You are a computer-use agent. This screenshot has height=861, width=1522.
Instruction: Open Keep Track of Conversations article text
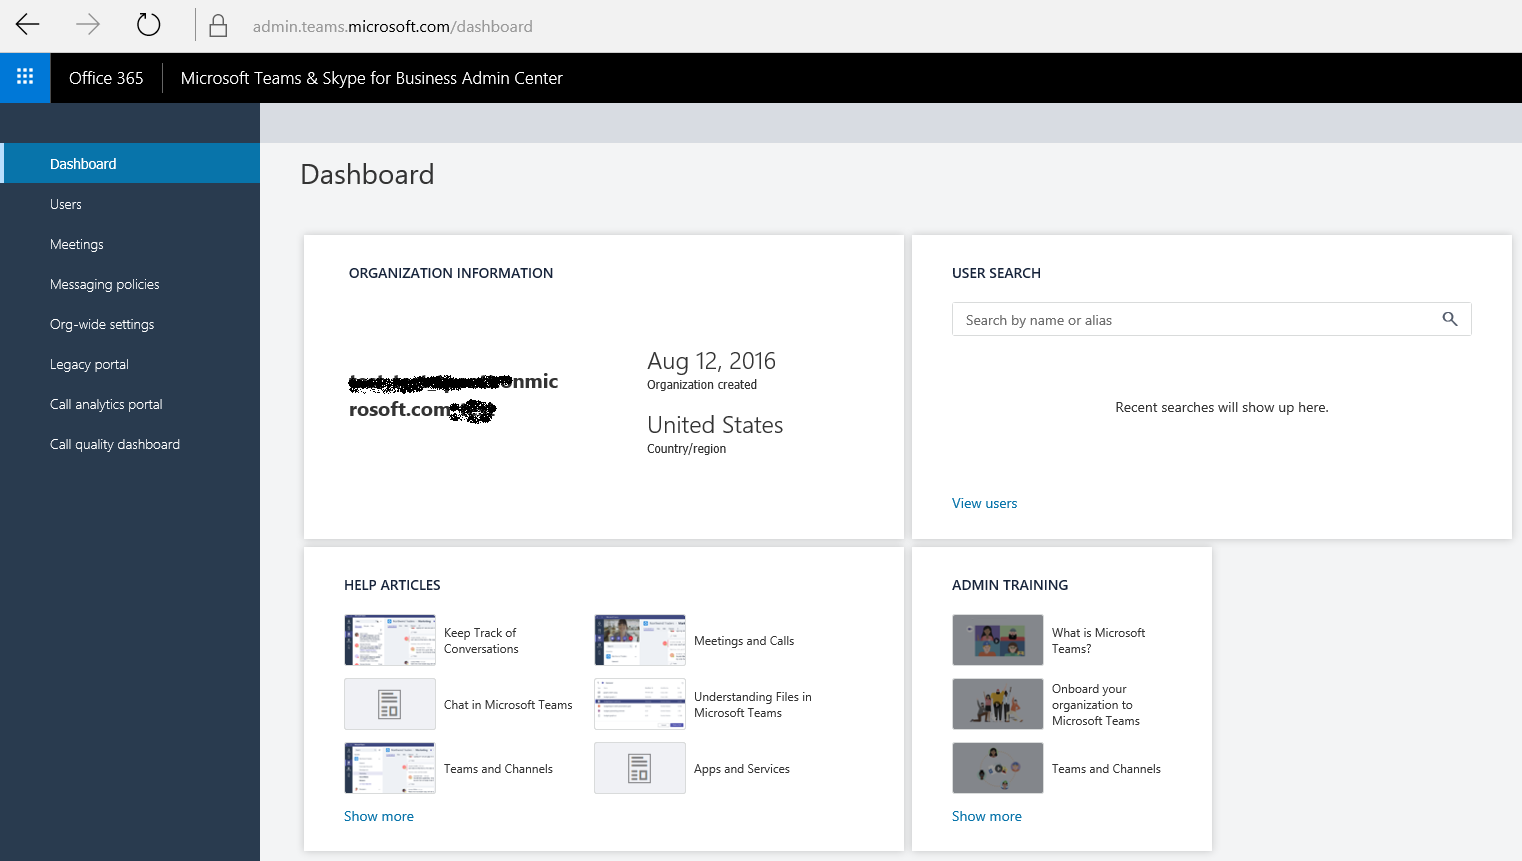[481, 641]
